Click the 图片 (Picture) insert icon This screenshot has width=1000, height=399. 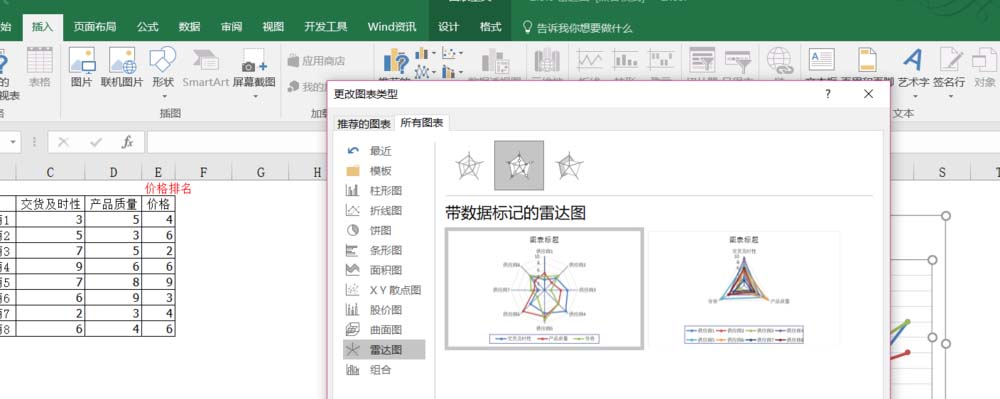pyautogui.click(x=82, y=60)
